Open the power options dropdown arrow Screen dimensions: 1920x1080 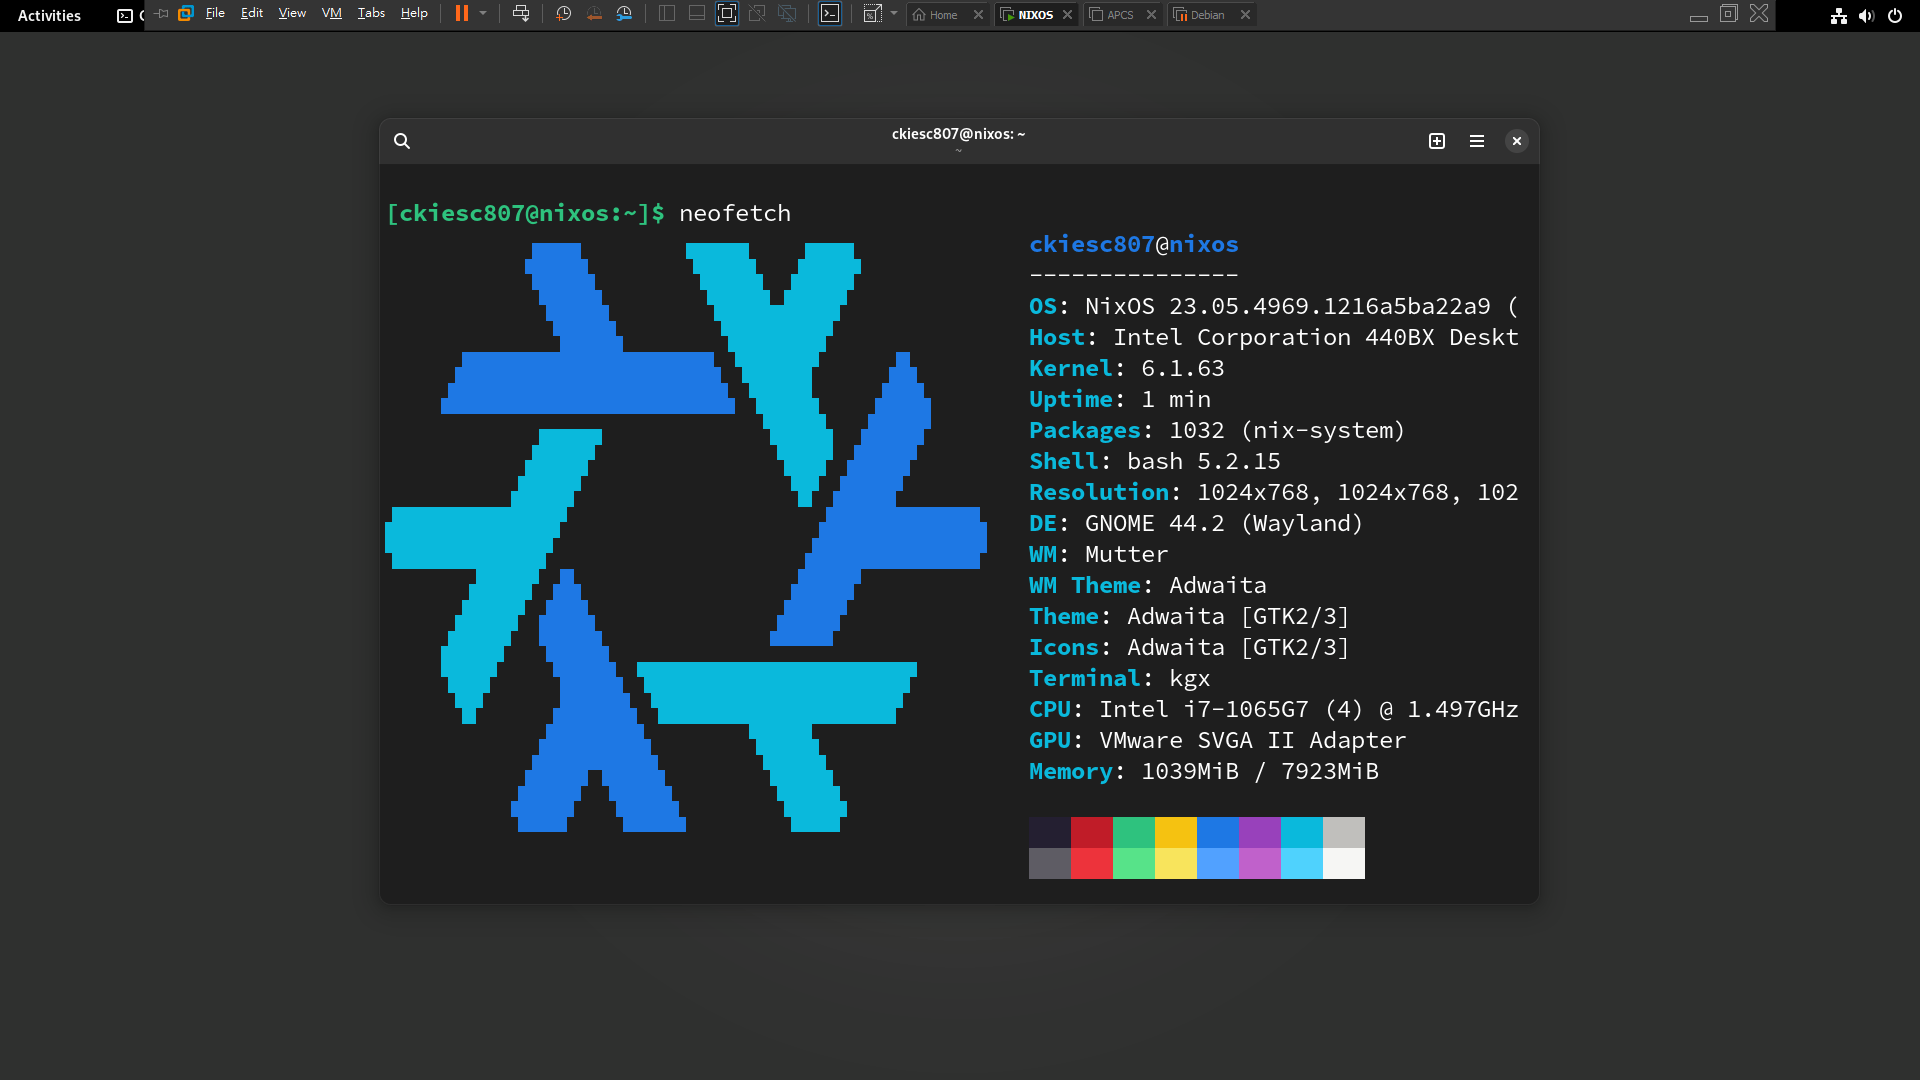pos(483,14)
